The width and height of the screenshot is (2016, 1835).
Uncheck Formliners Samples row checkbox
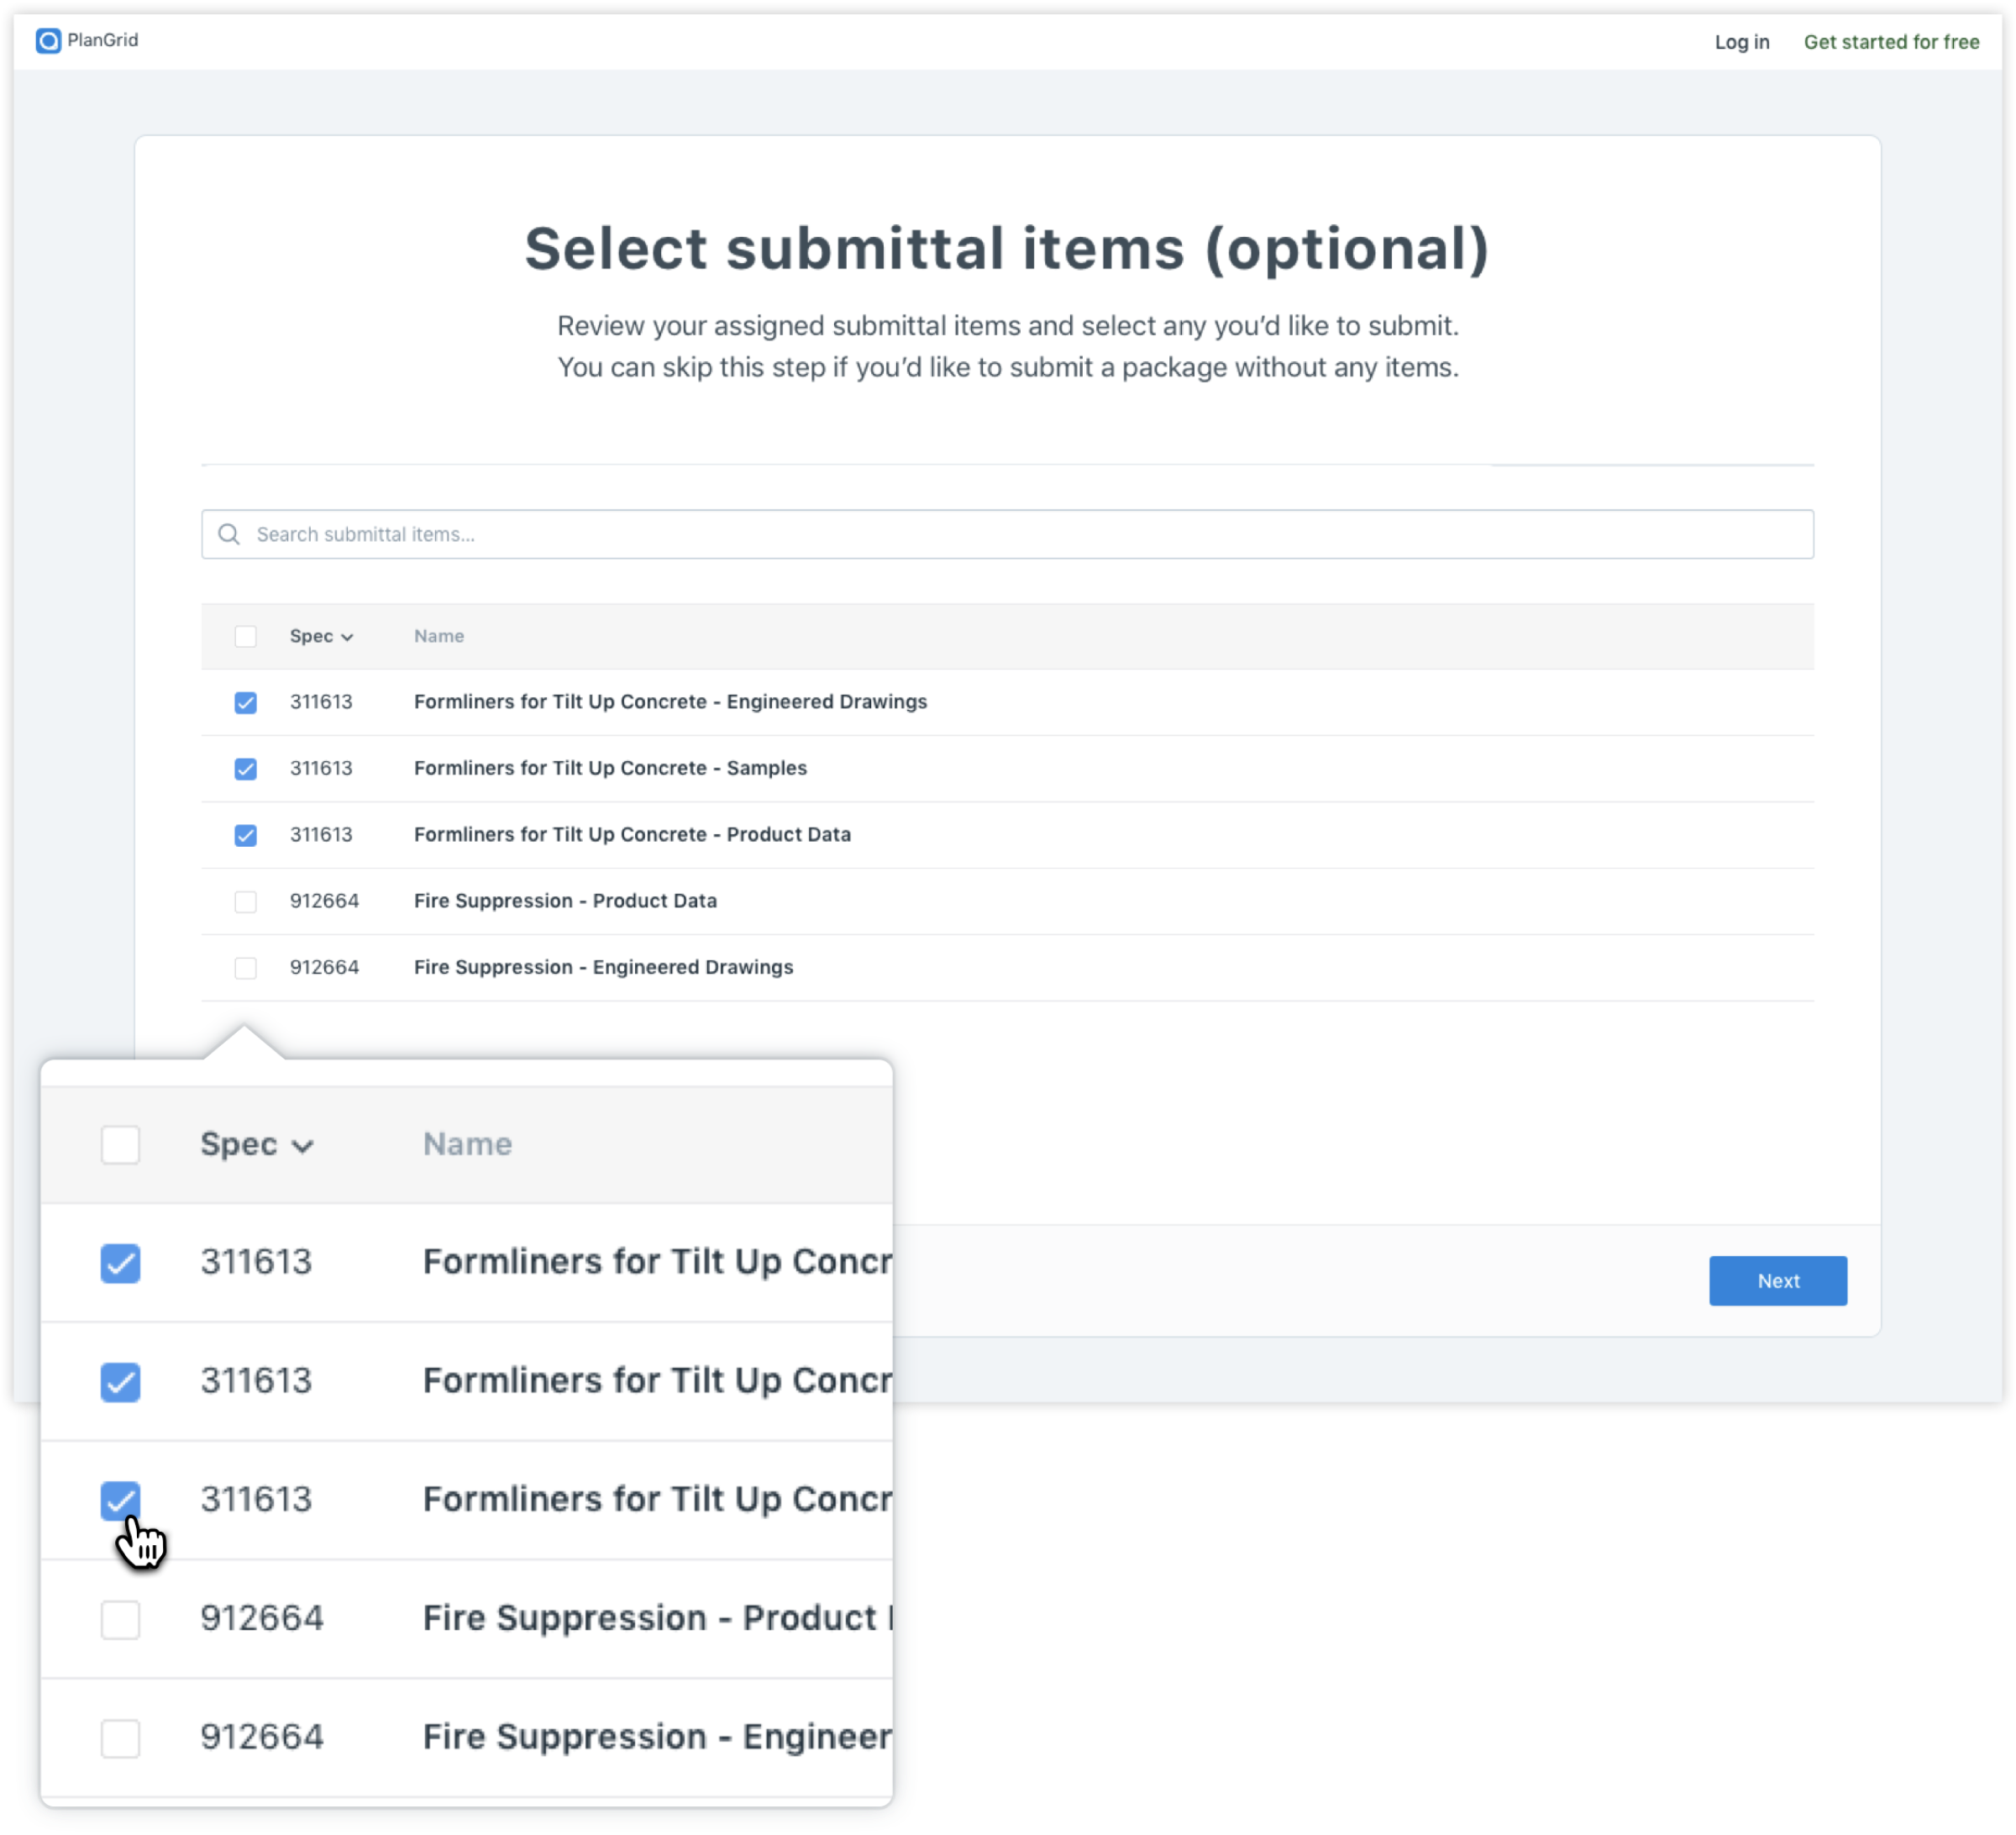coord(245,768)
